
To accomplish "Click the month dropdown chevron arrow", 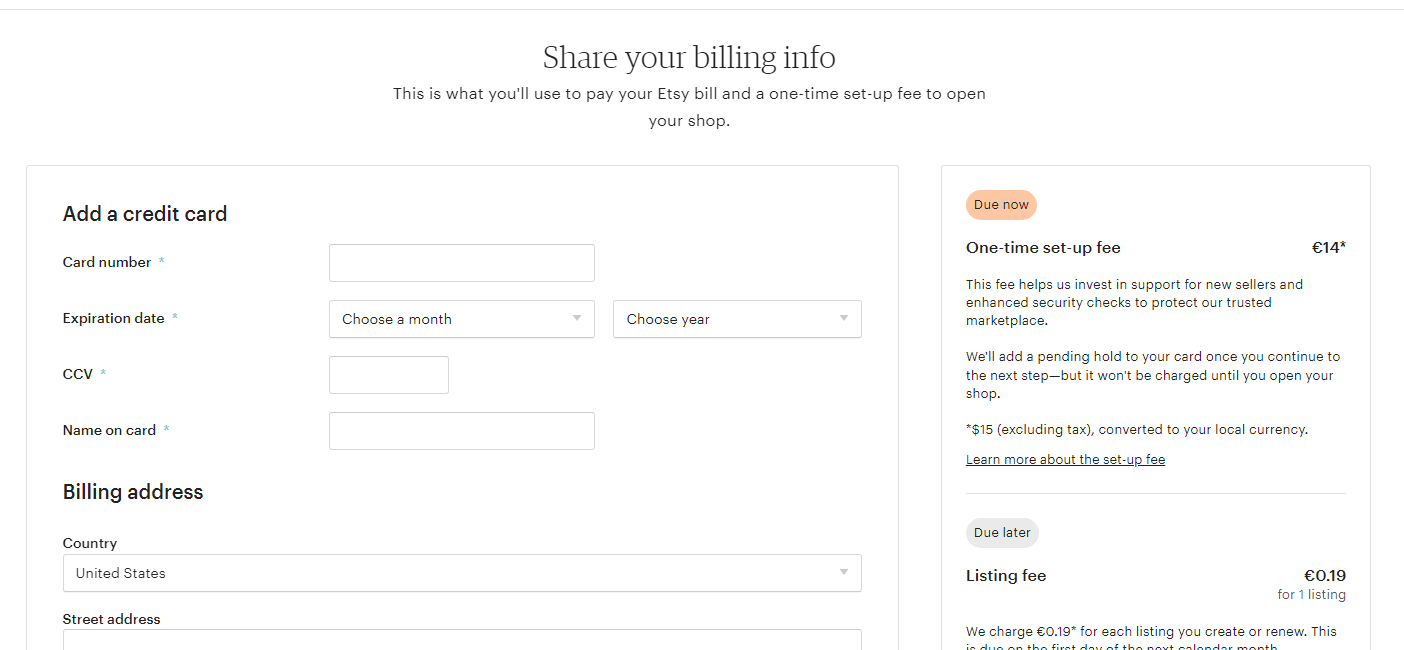I will point(577,318).
